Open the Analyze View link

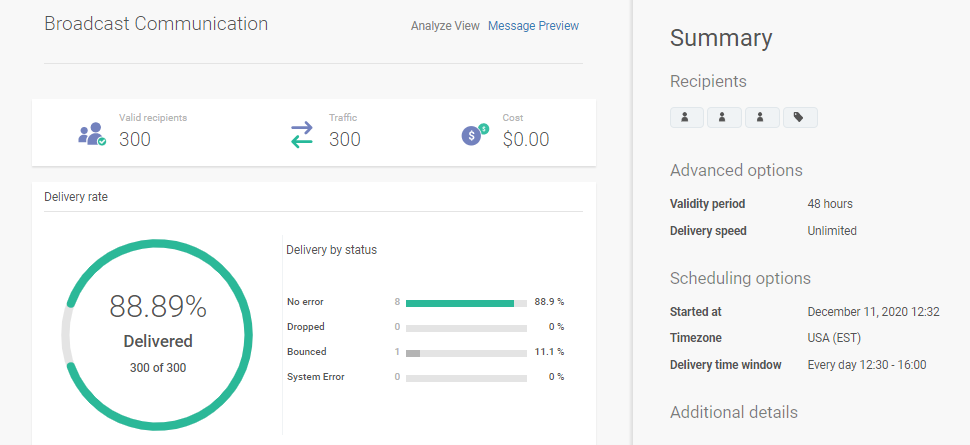(445, 26)
